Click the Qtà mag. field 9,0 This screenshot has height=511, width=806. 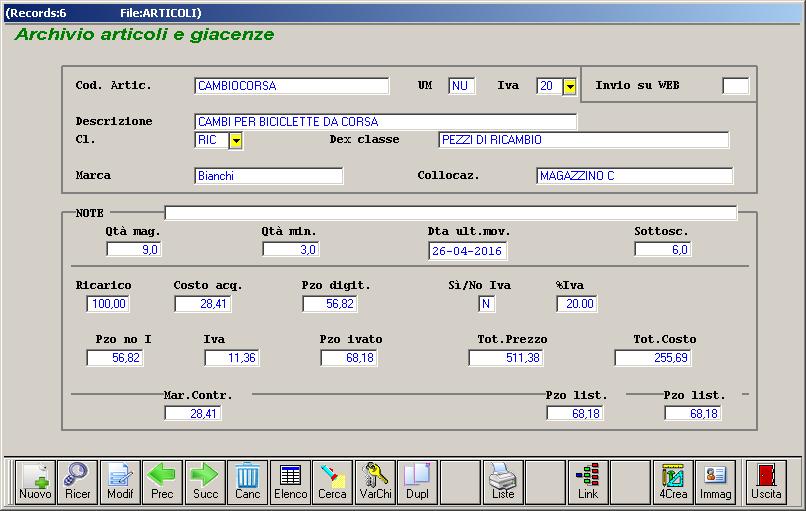[134, 250]
